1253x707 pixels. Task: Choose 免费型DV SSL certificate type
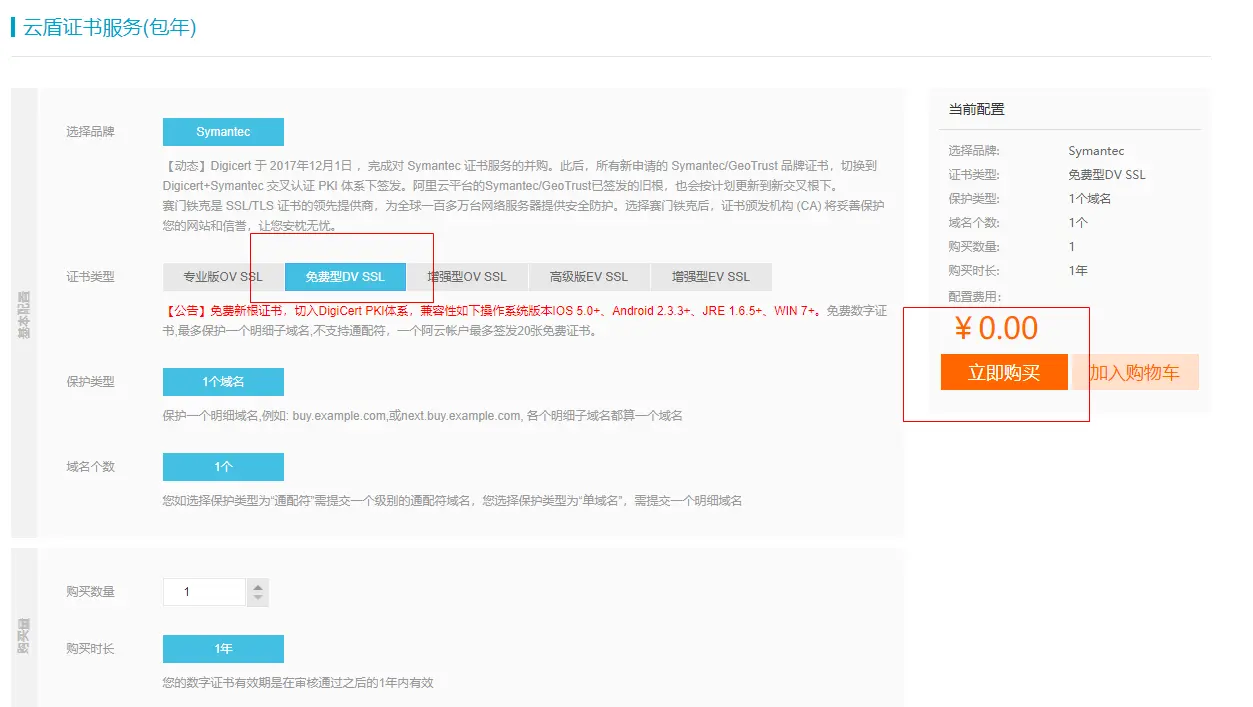(x=345, y=277)
